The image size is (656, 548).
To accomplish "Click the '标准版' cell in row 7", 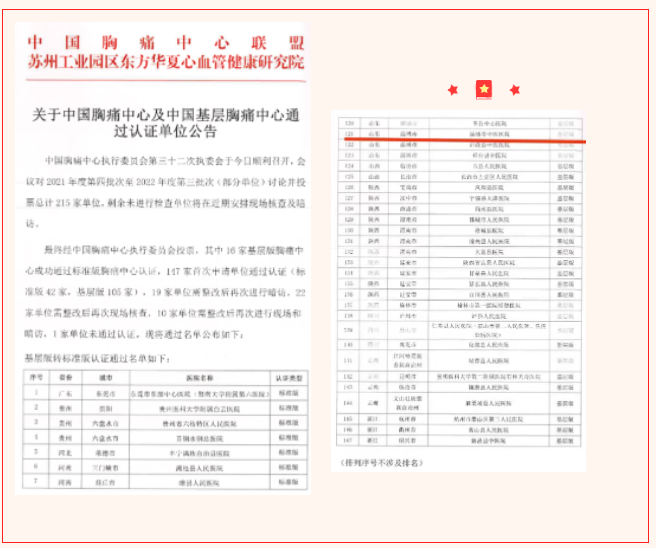I will click(289, 482).
